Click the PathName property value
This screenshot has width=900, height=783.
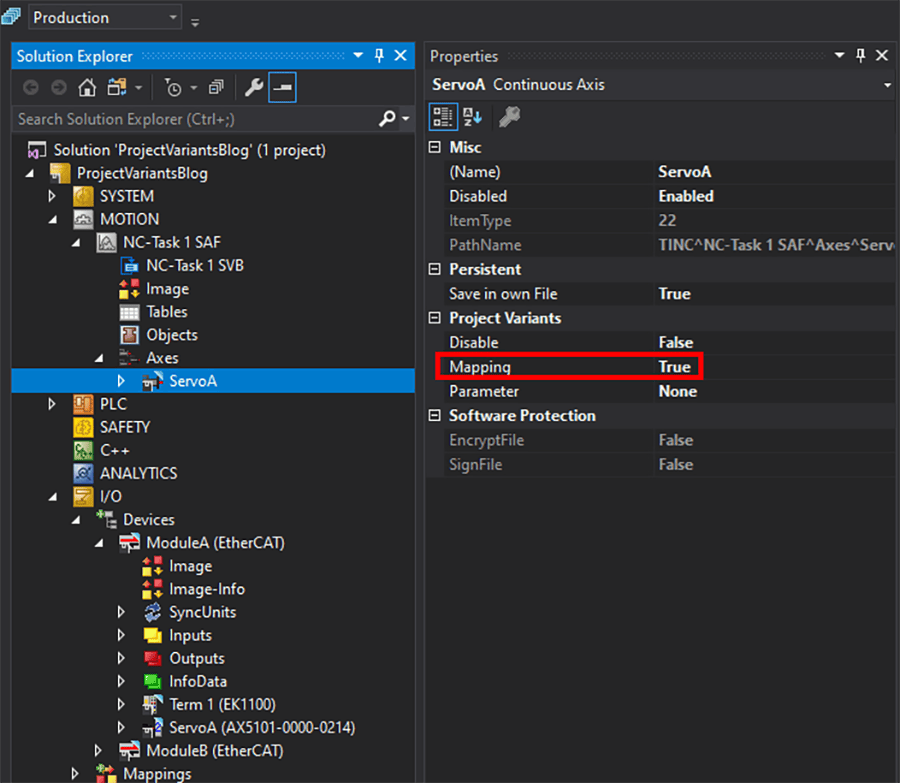click(x=776, y=245)
